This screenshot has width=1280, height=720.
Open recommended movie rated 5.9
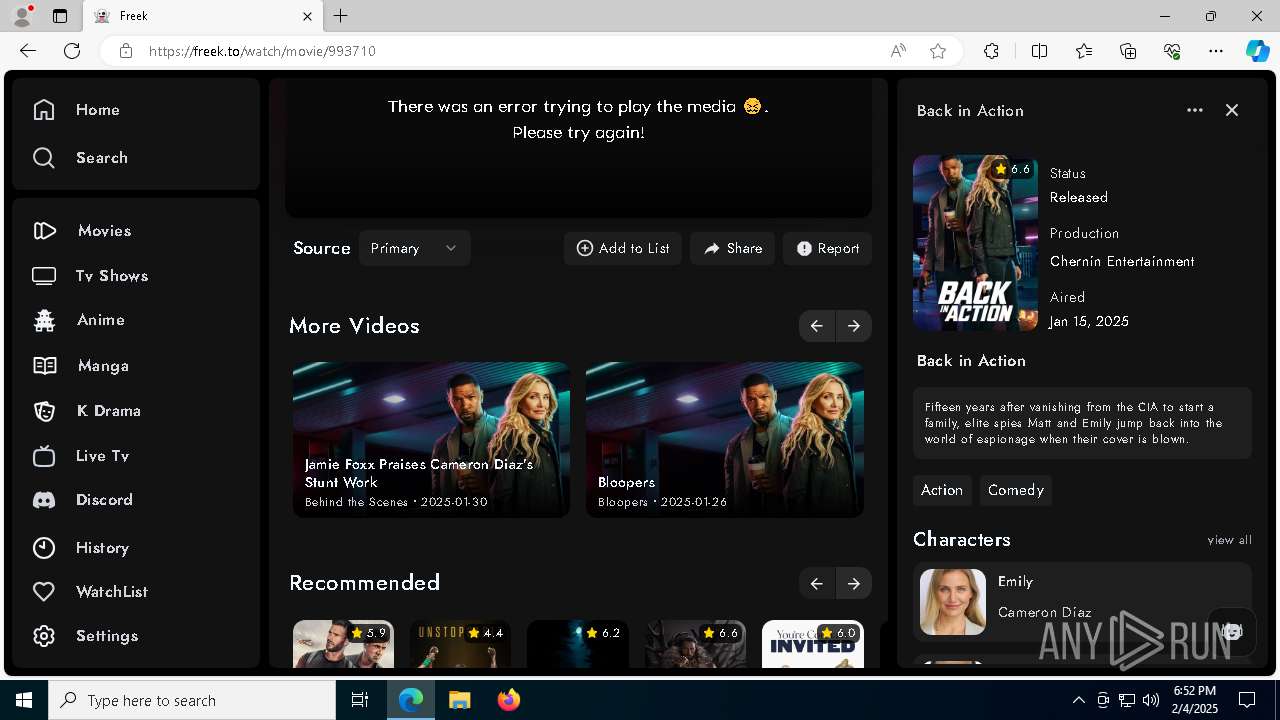coord(343,644)
